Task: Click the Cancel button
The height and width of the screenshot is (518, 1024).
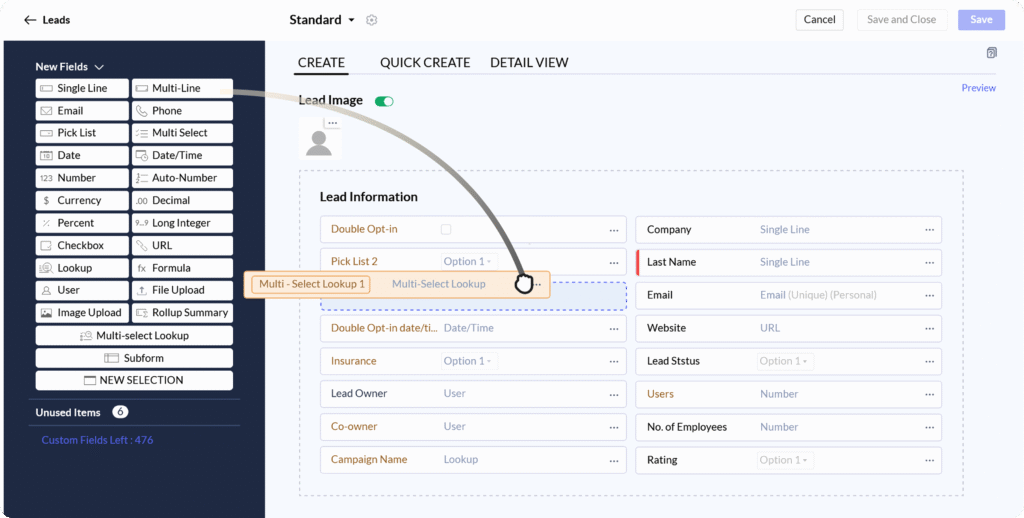Action: tap(820, 20)
